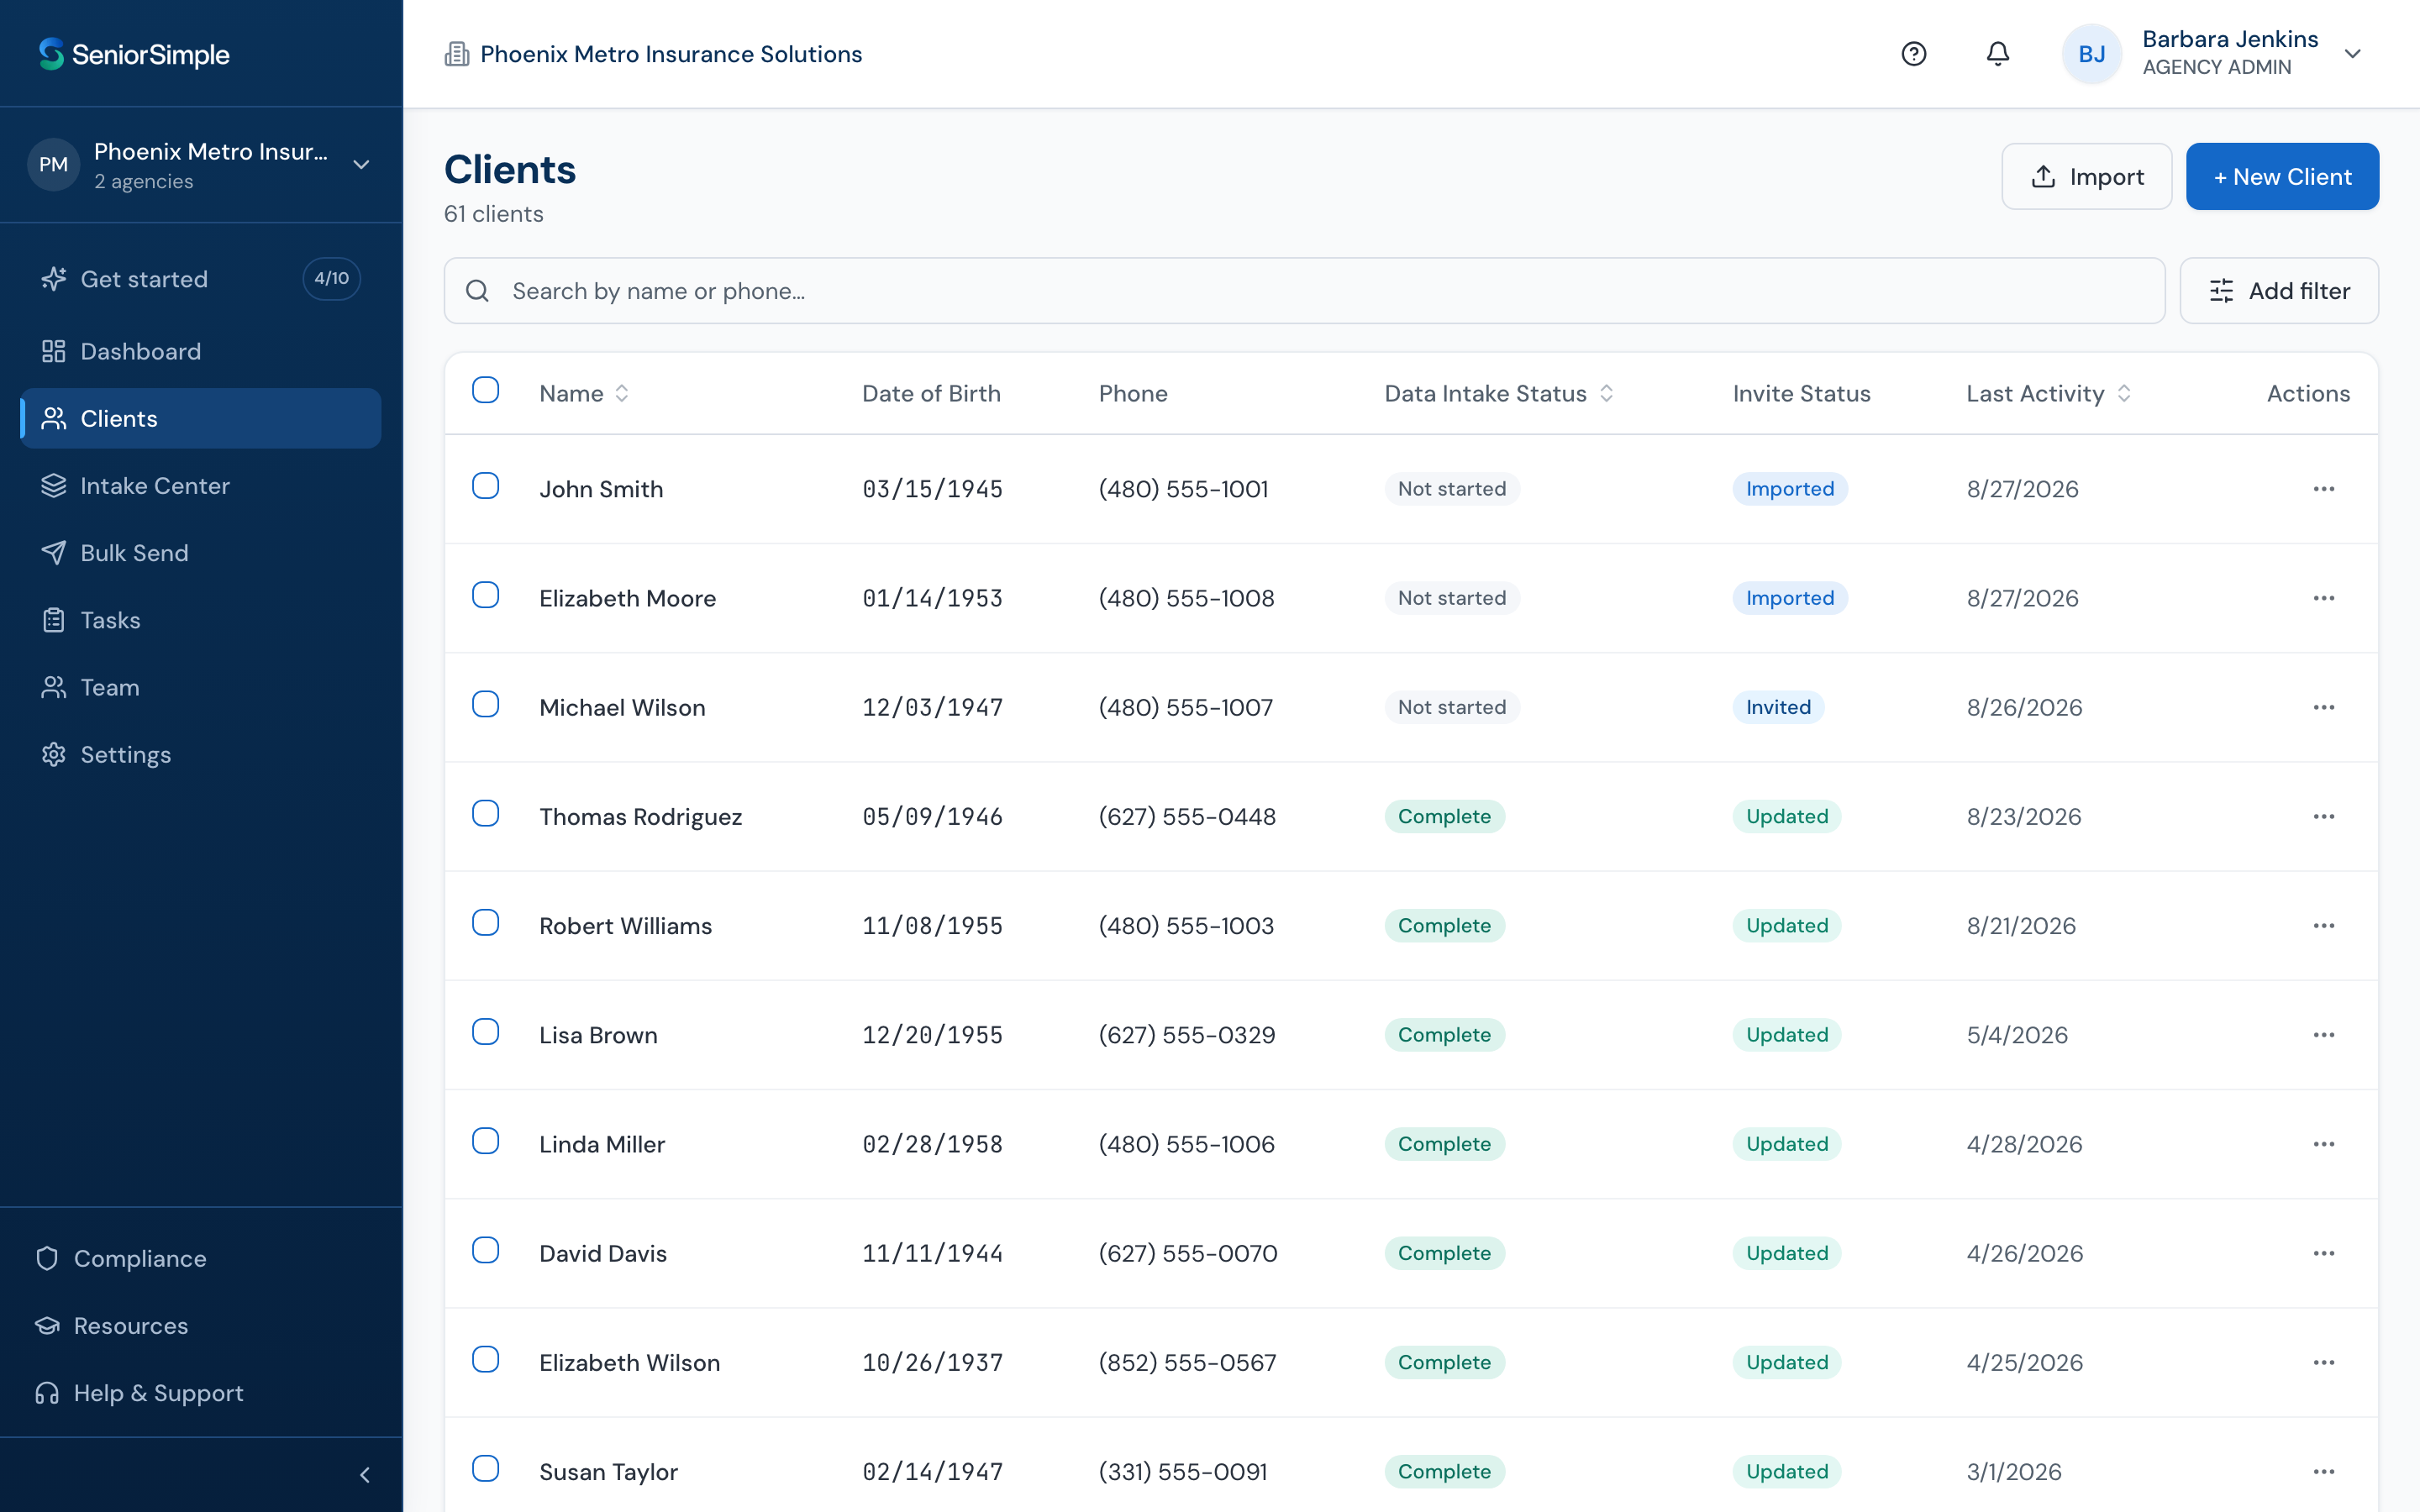Click the Complete badge for Elizabeth Wilson
The width and height of the screenshot is (2420, 1512).
pos(1444,1362)
